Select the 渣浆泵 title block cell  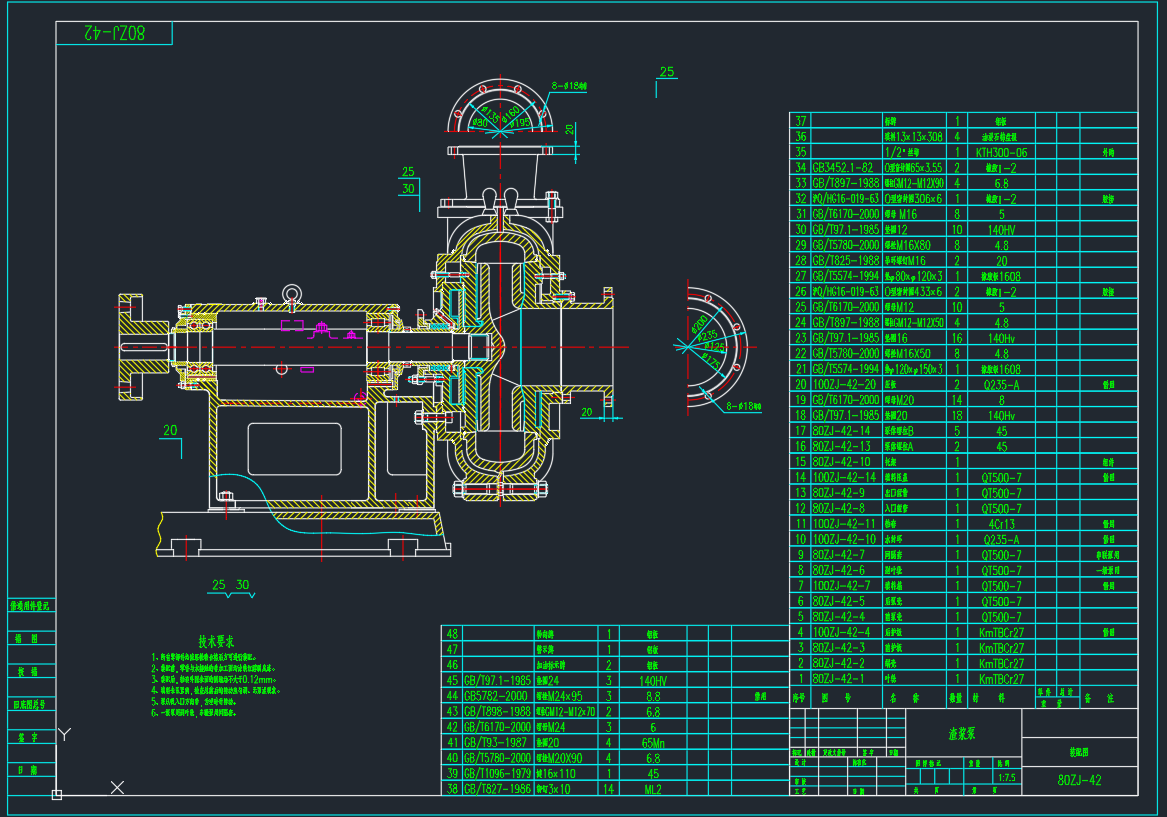click(963, 733)
